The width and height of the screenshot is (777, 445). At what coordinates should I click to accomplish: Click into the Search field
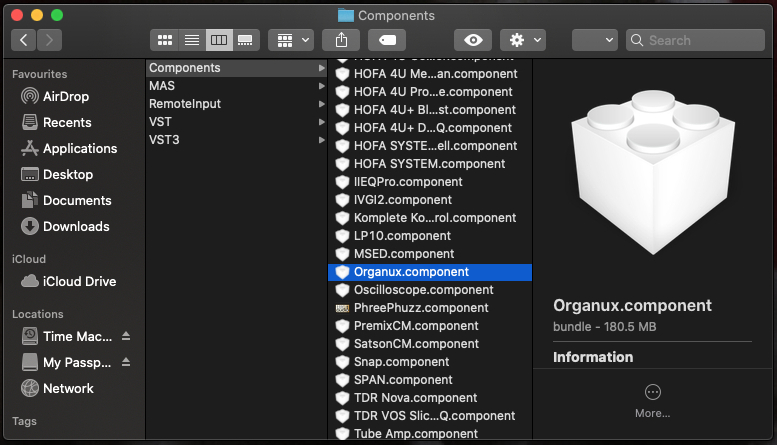(x=695, y=40)
